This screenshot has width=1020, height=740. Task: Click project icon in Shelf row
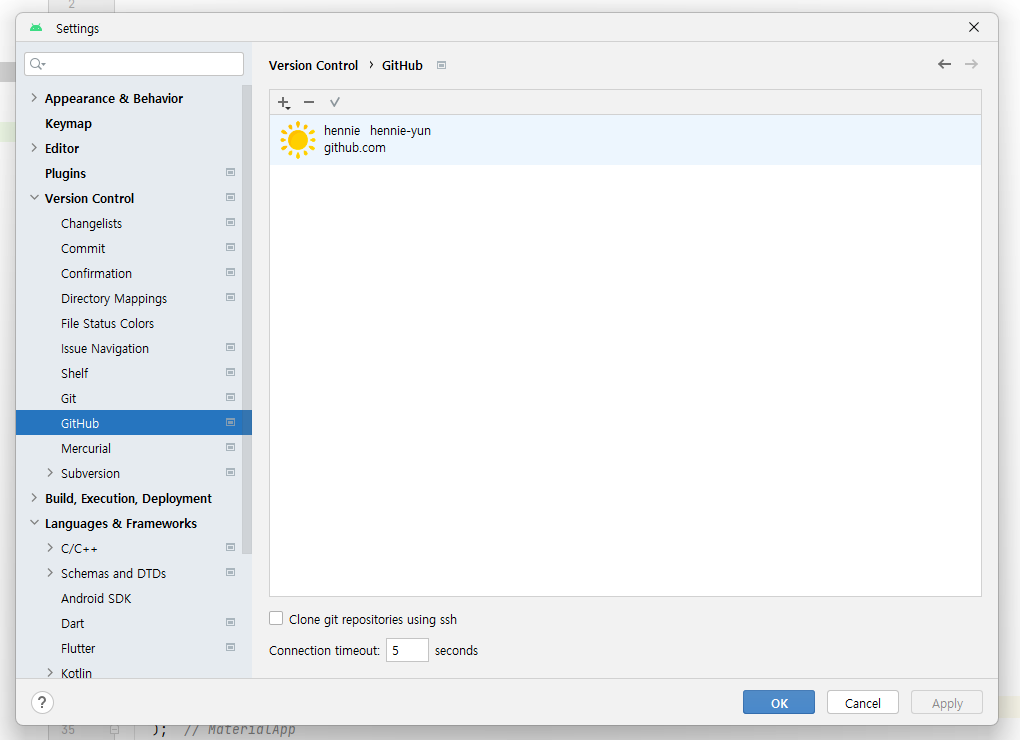[230, 373]
